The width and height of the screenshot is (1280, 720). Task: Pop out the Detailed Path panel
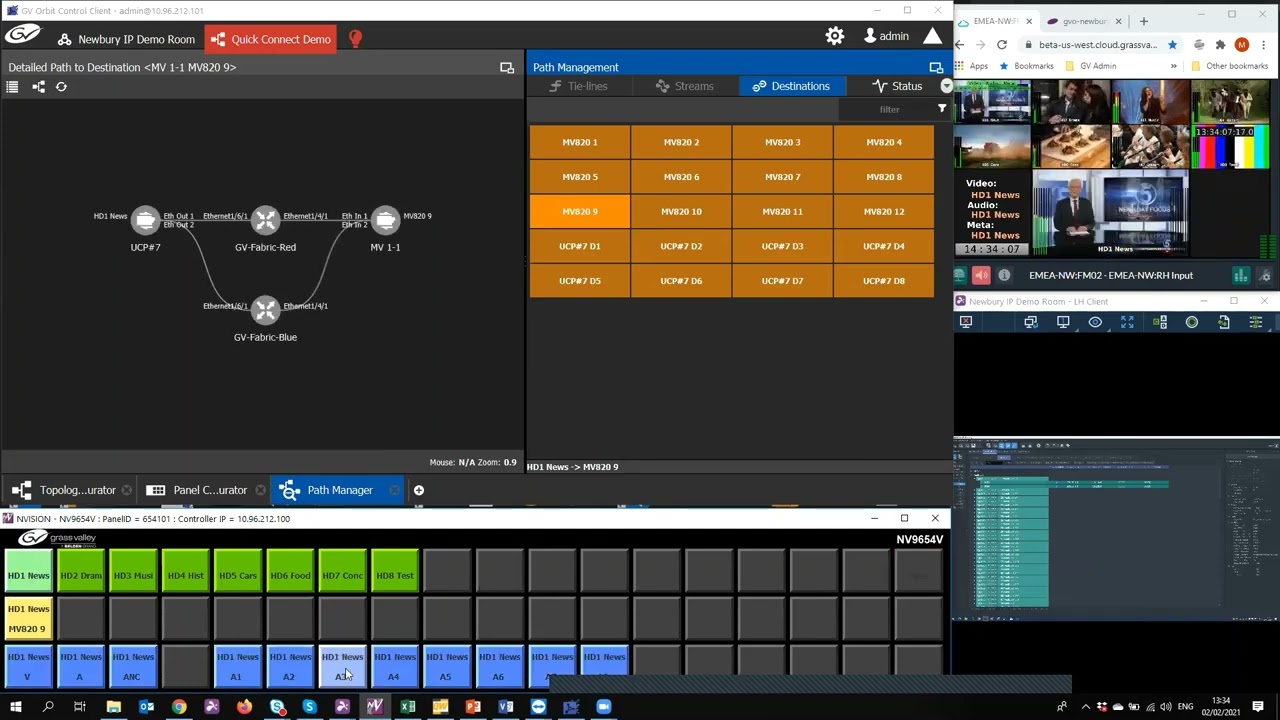coord(507,67)
